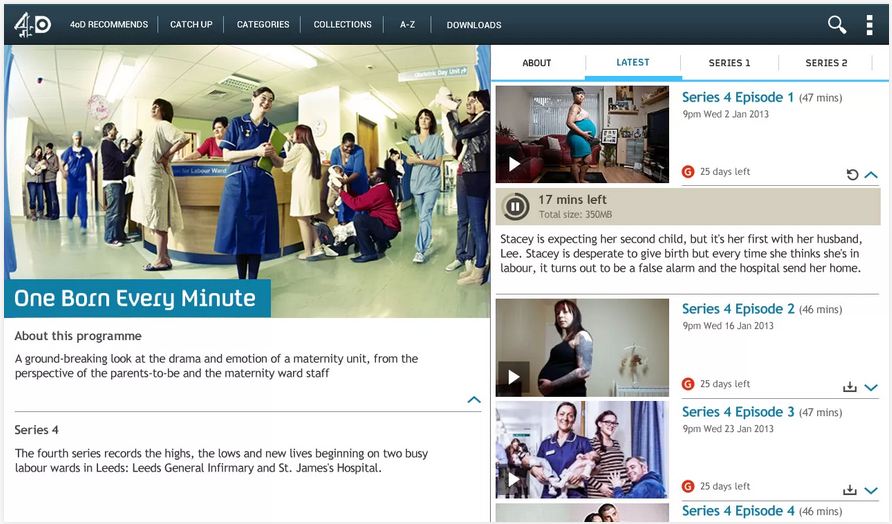Viewport: 892px width, 524px height.
Task: Go to Categories in top navigation
Action: (263, 25)
